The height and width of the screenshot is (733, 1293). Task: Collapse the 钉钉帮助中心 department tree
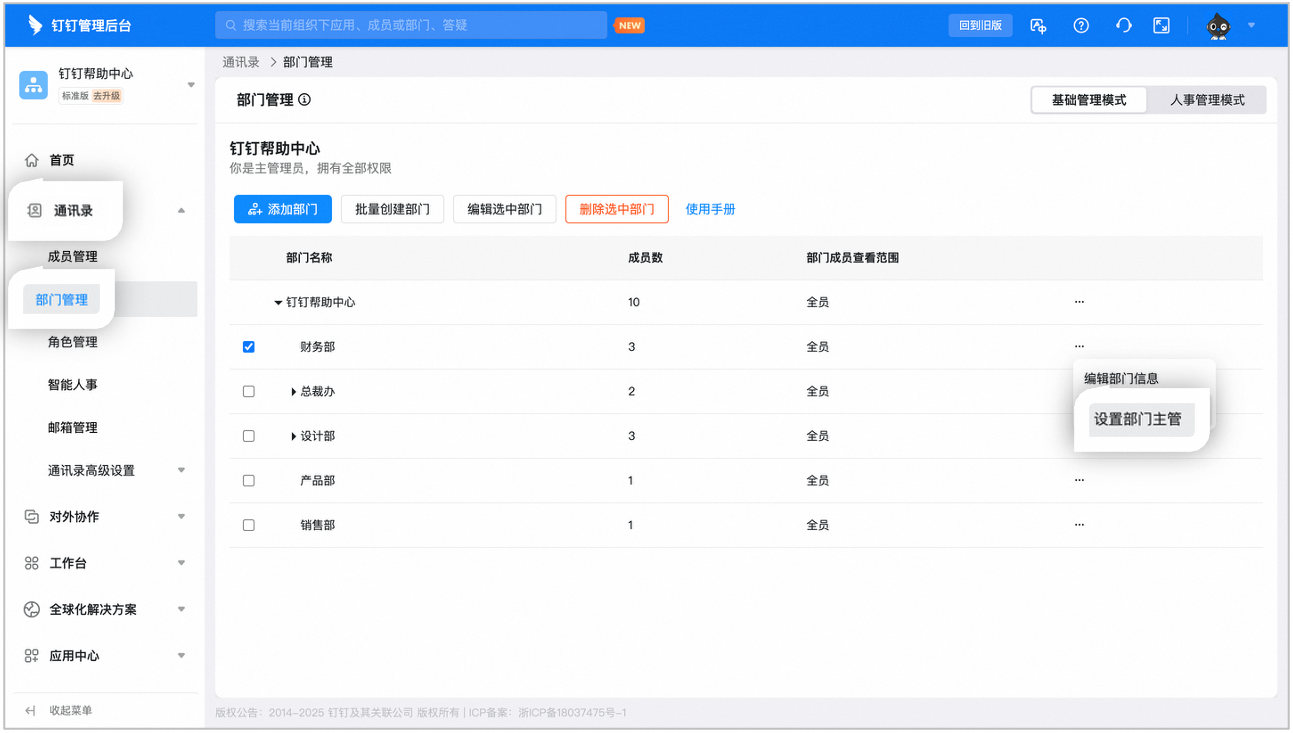(278, 303)
